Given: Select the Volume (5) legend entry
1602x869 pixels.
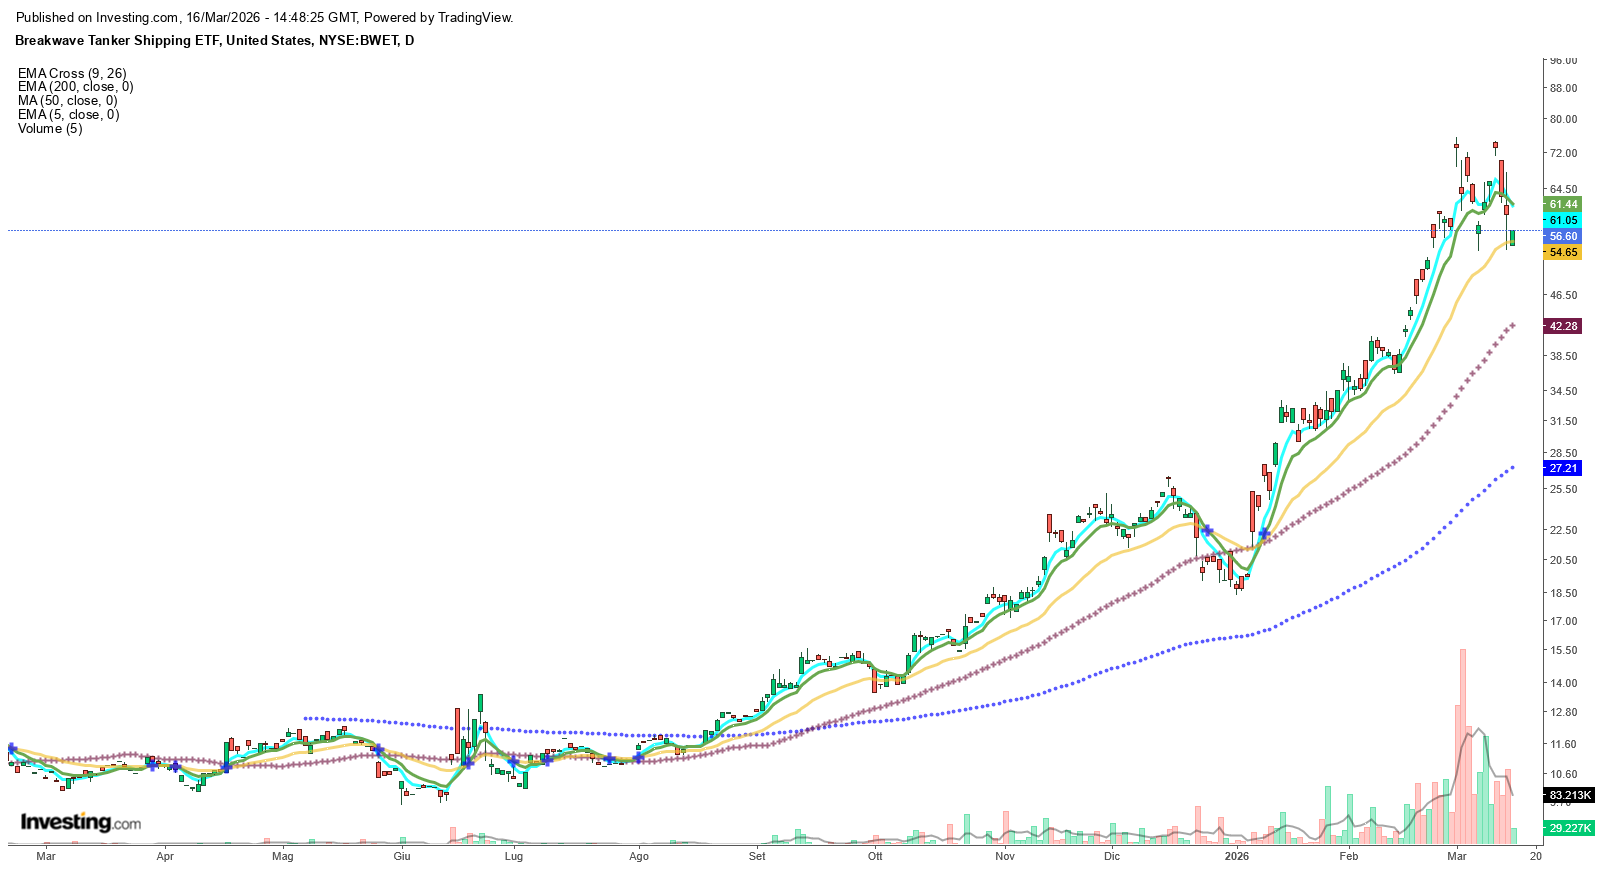Looking at the screenshot, I should [50, 129].
